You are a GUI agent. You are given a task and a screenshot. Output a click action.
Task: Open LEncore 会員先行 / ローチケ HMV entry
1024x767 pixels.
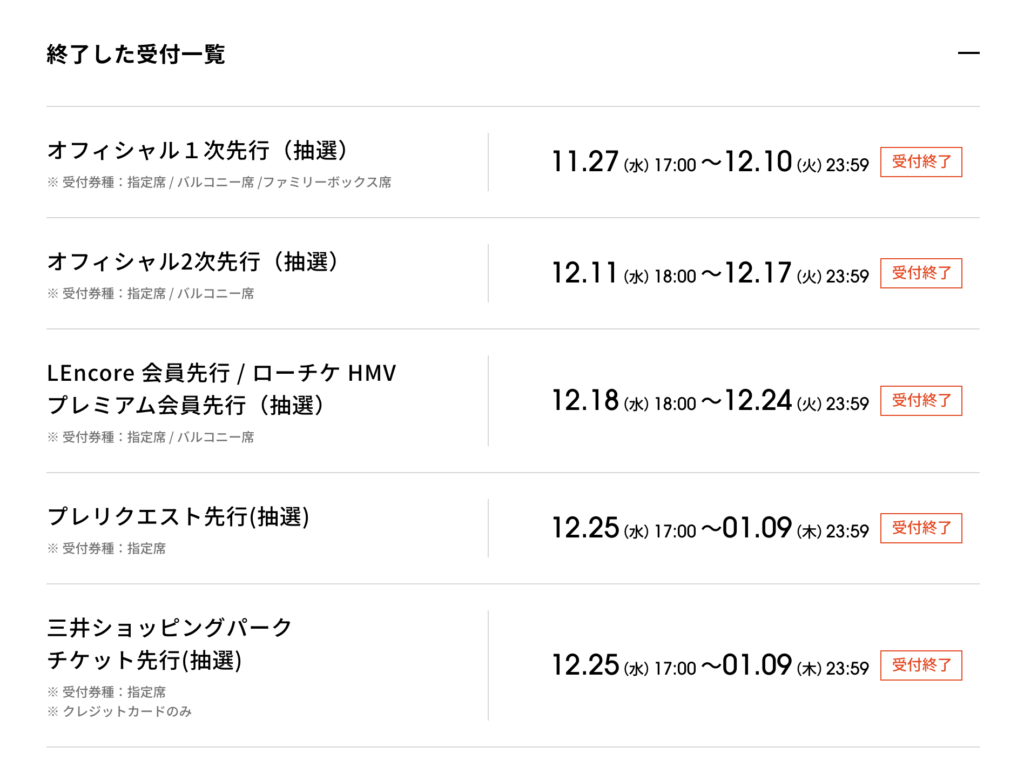click(x=221, y=374)
